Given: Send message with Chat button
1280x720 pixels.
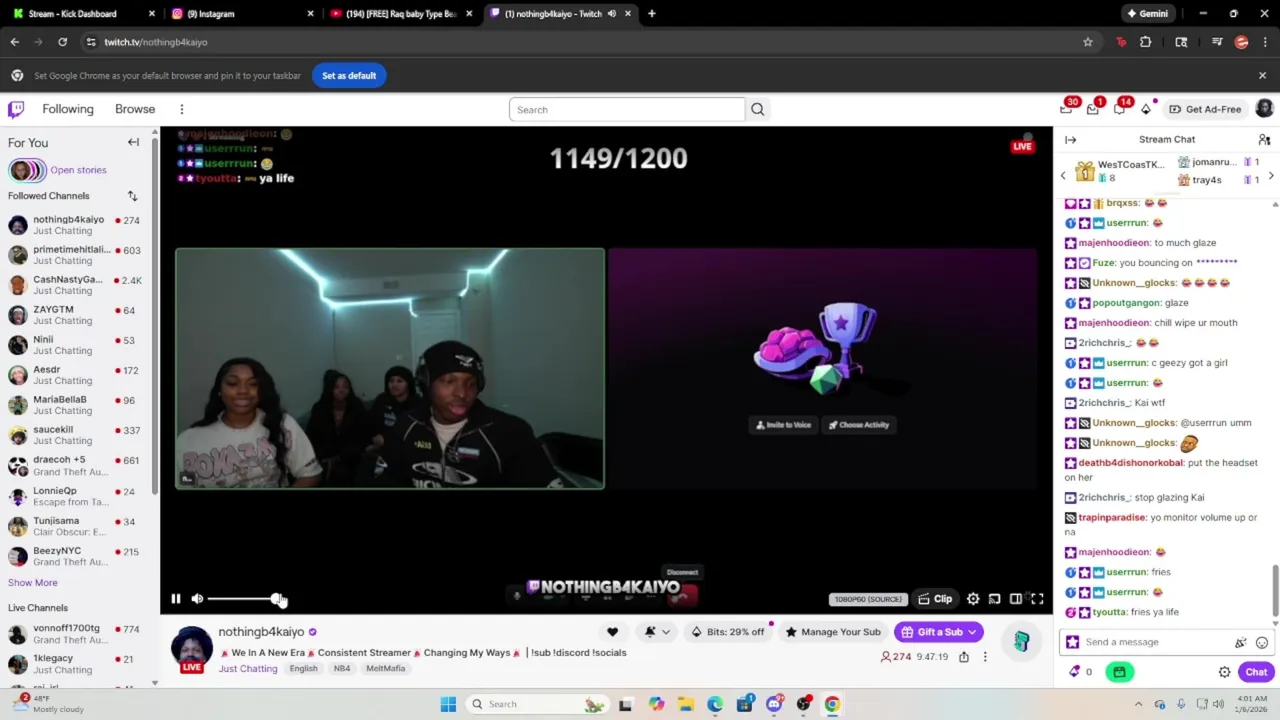Looking at the screenshot, I should [x=1256, y=672].
